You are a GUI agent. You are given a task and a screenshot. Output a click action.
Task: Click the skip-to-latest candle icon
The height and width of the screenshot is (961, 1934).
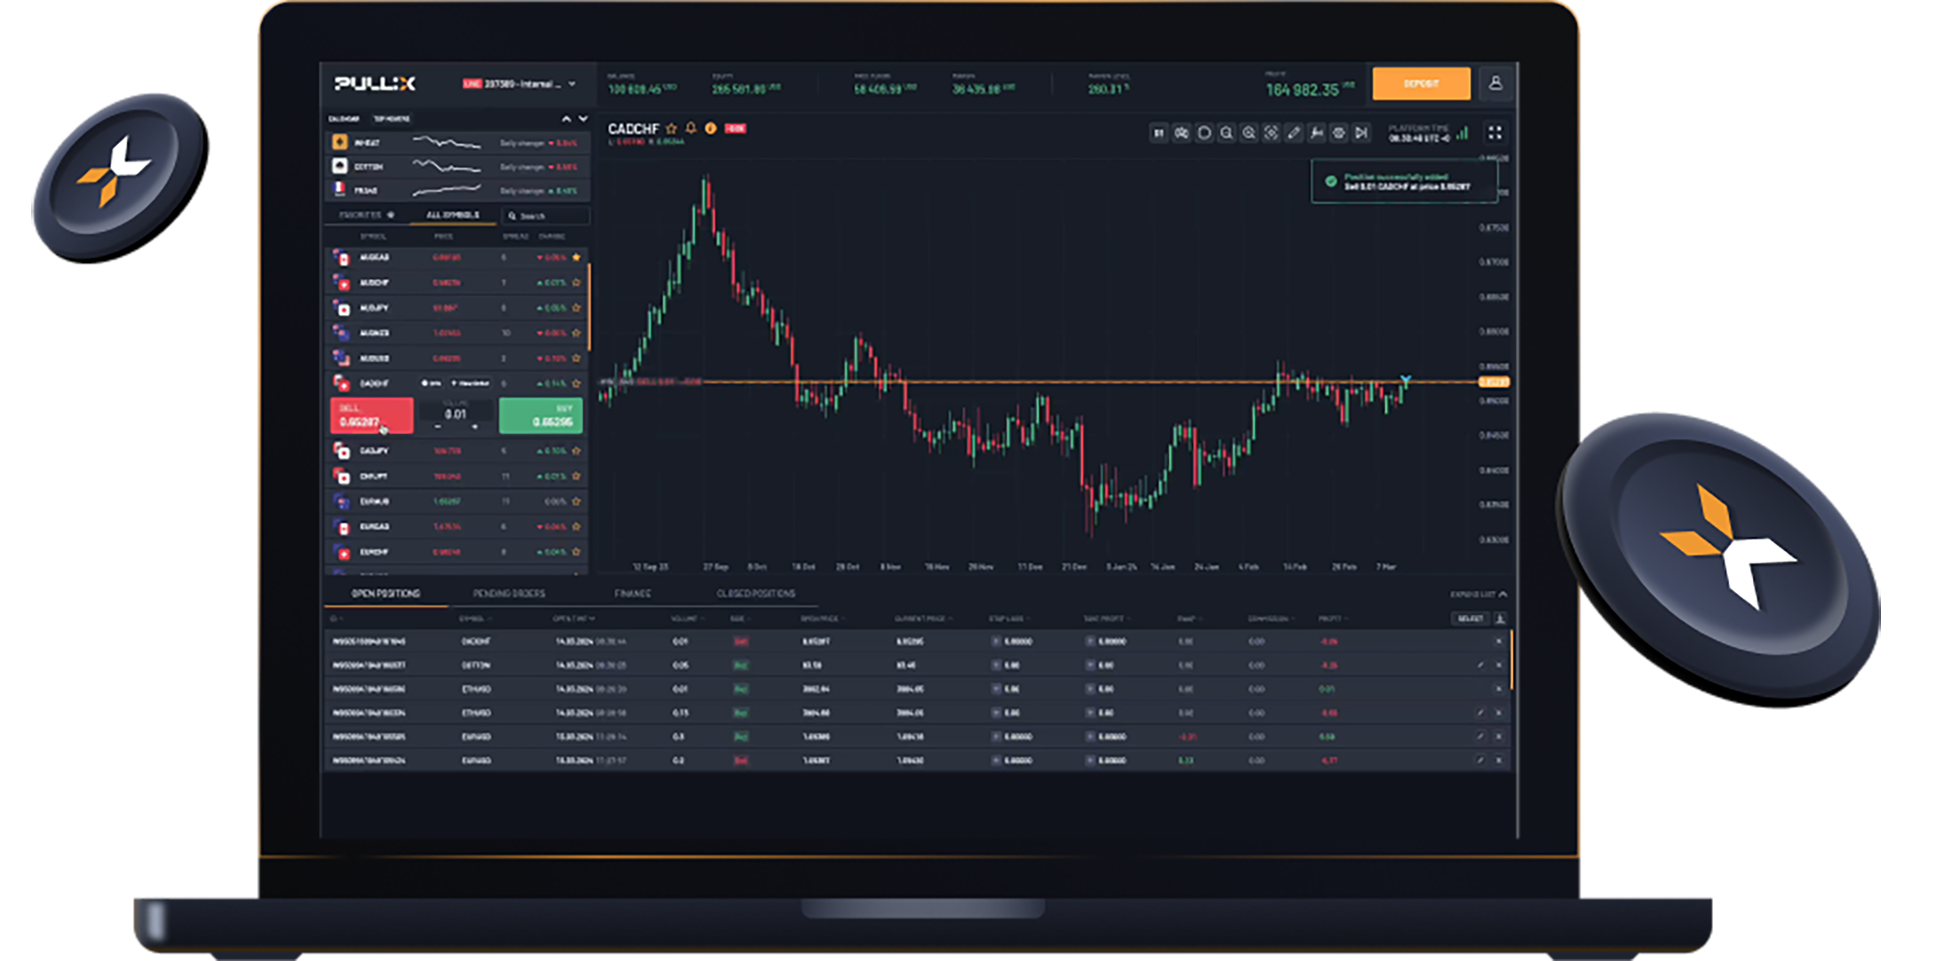[1361, 133]
